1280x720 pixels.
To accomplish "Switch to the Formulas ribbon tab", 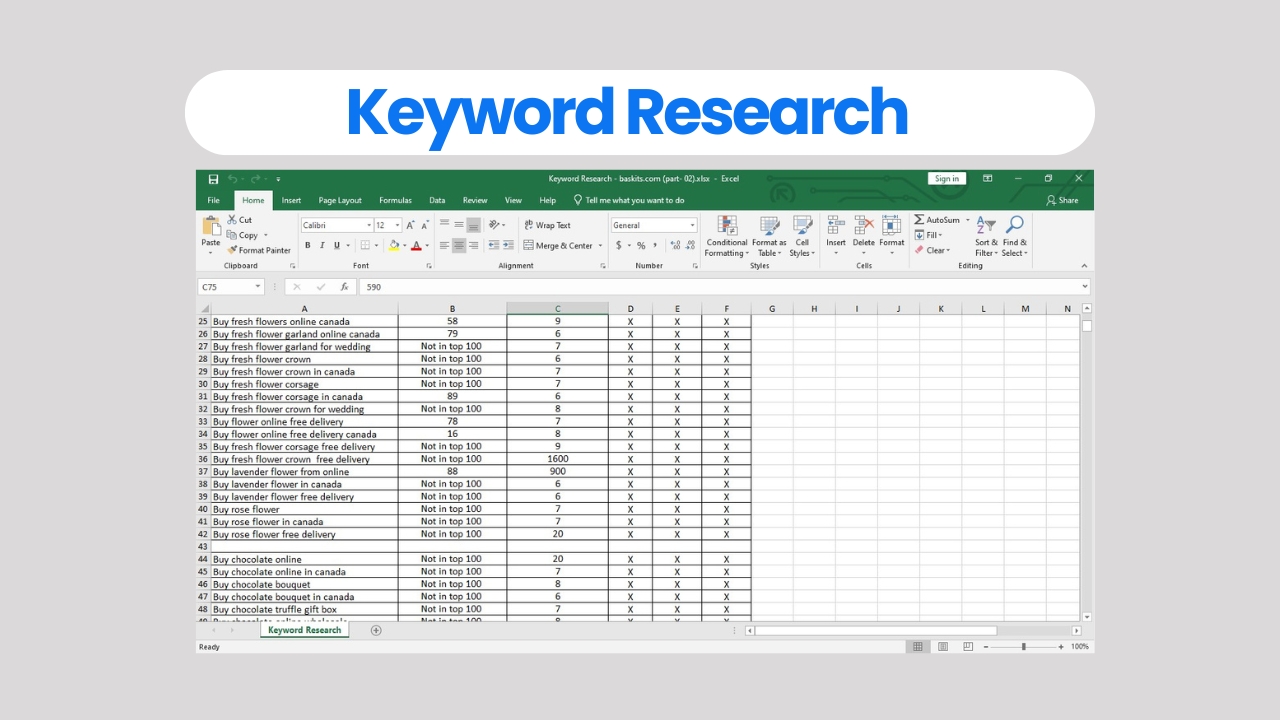I will (395, 200).
